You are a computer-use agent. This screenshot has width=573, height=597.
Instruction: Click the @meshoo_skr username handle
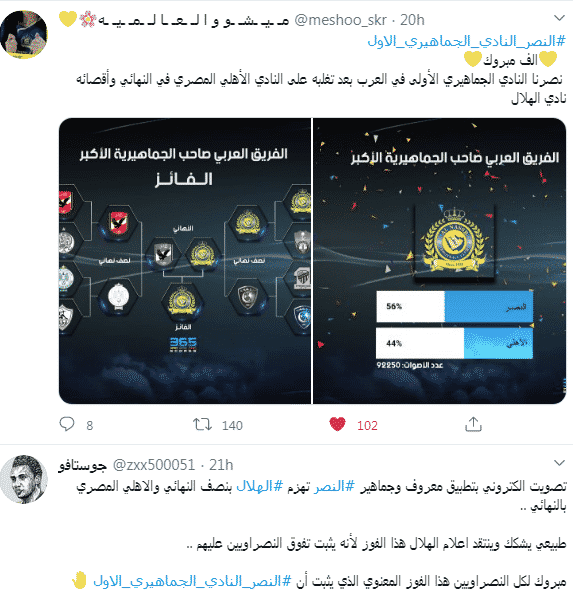coord(341,20)
